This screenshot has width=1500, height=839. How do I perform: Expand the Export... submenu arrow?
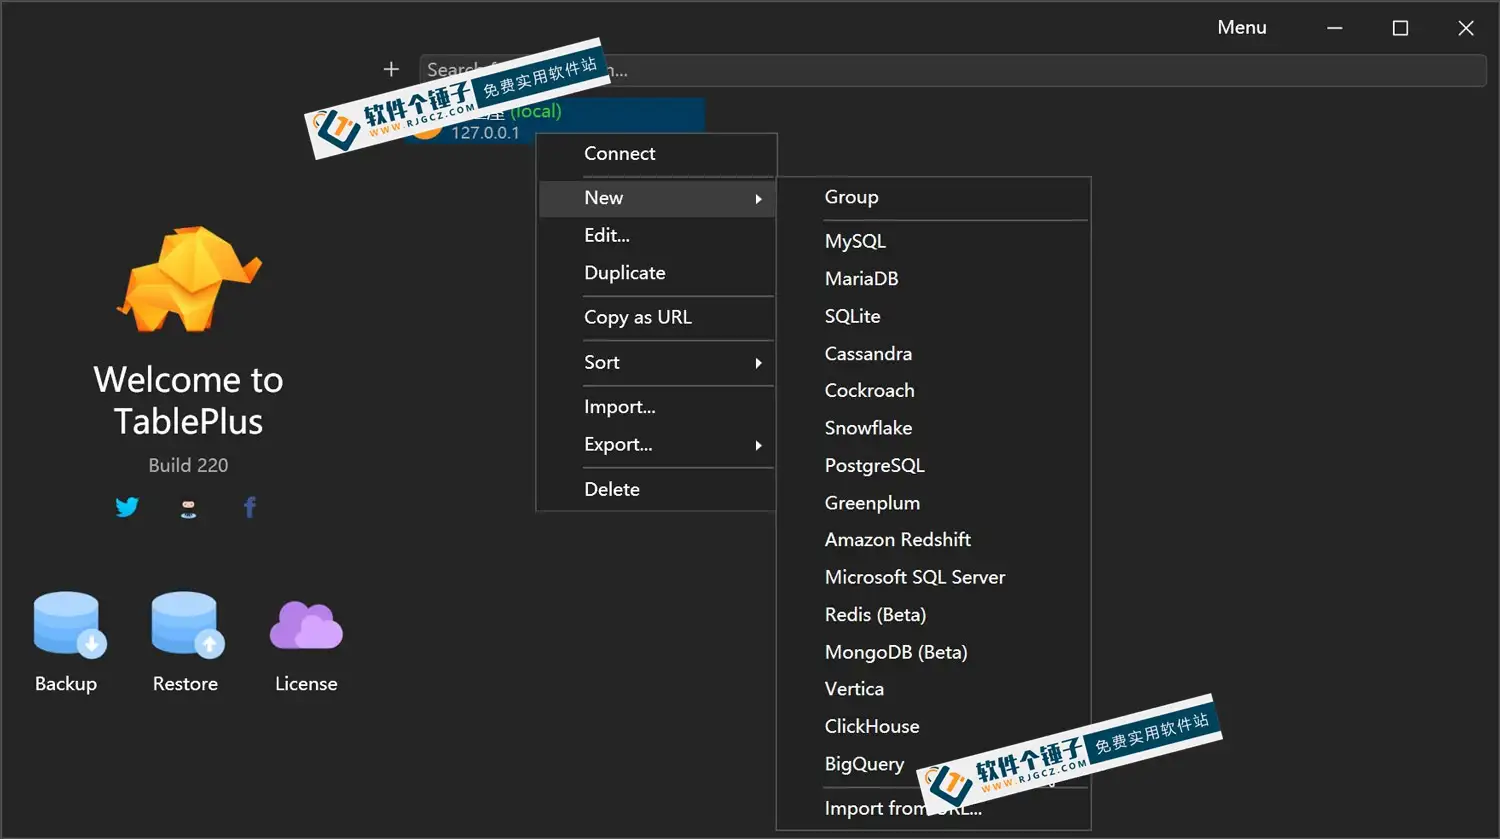[x=759, y=445]
